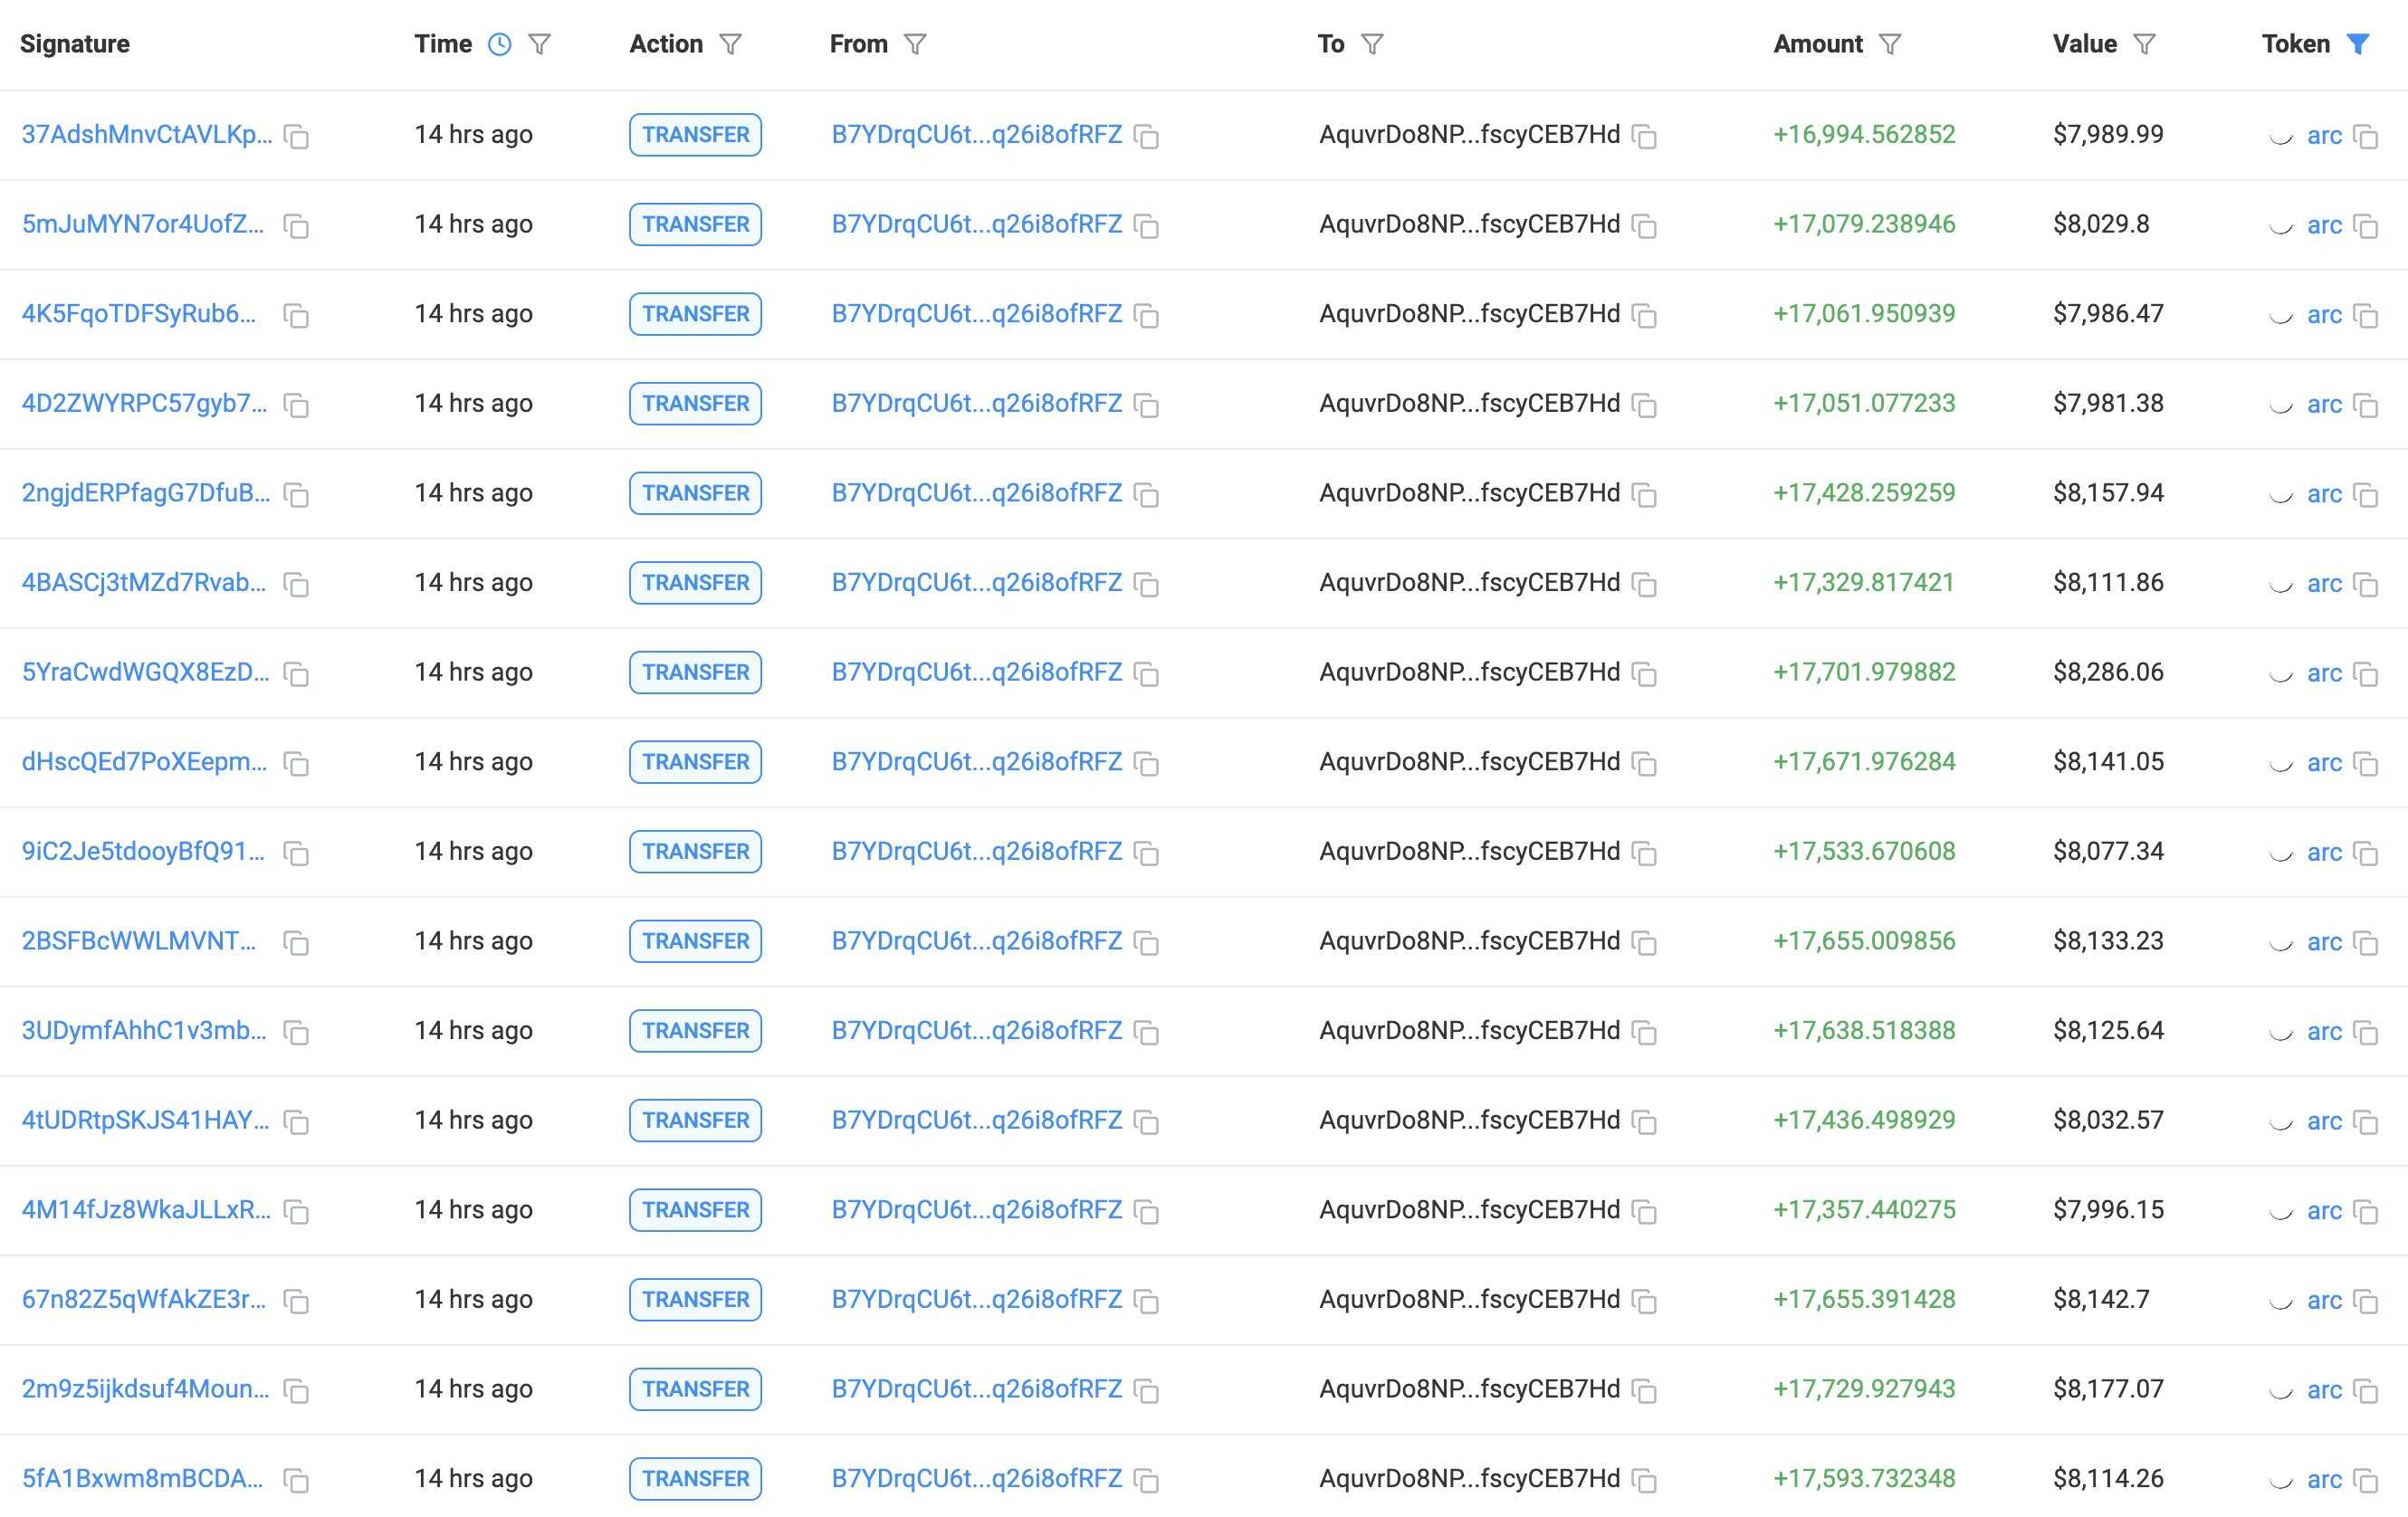Click the Value column filter funnel
Viewport: 2408px width, 1517px height.
pos(2144,44)
